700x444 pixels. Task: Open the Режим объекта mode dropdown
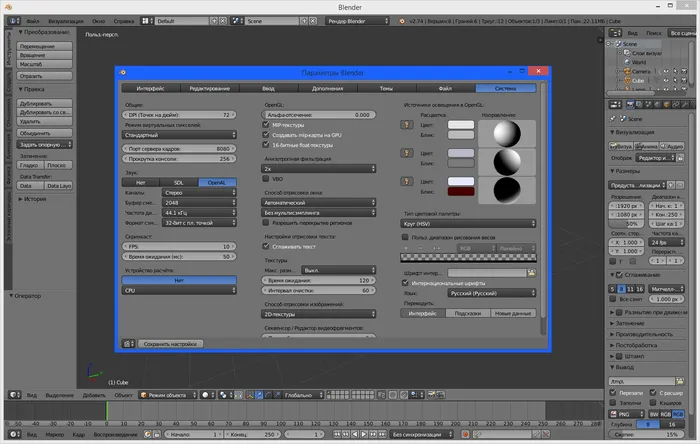click(x=168, y=395)
